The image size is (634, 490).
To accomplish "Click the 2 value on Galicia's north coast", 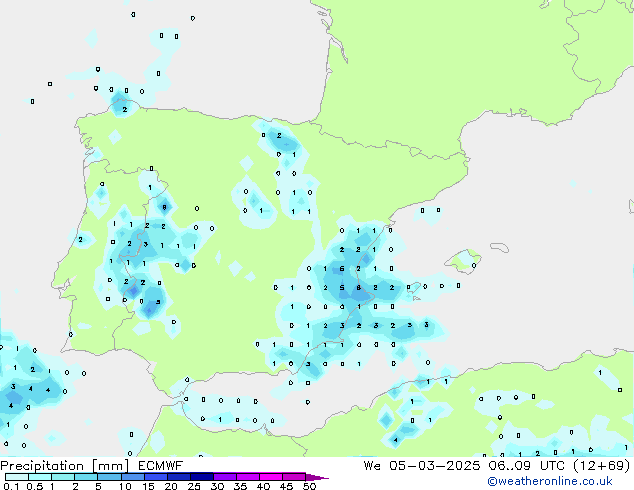I will click(x=125, y=109).
